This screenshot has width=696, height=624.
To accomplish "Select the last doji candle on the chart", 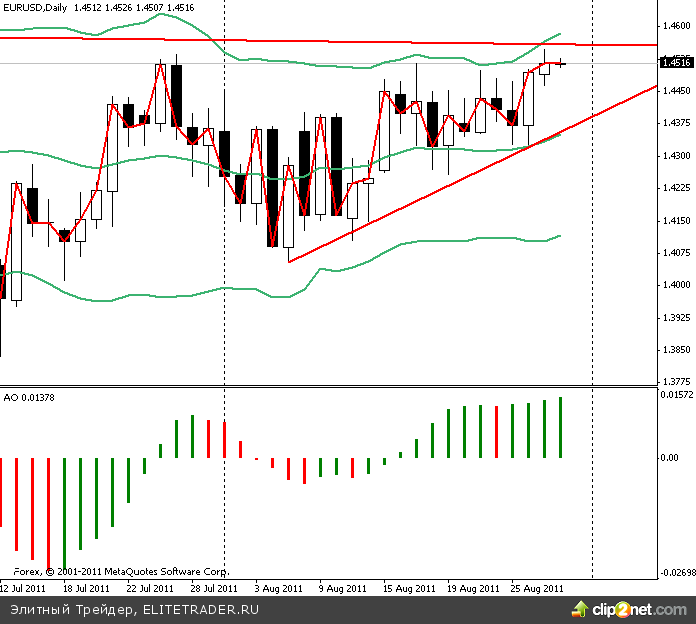I will point(561,64).
